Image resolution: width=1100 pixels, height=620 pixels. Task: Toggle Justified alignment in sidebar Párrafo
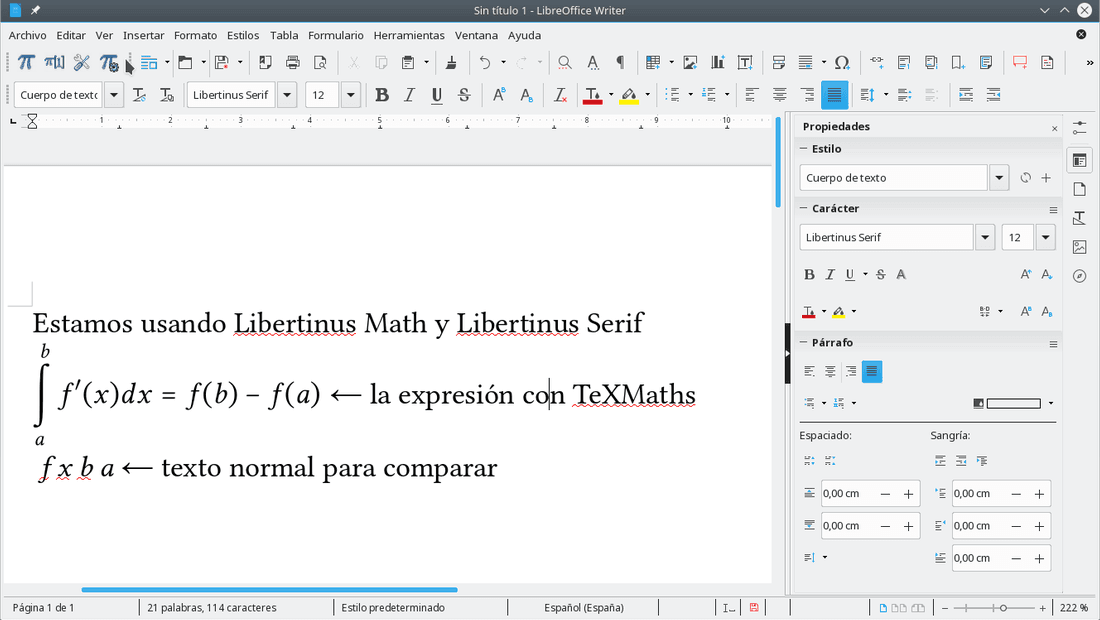click(x=871, y=371)
